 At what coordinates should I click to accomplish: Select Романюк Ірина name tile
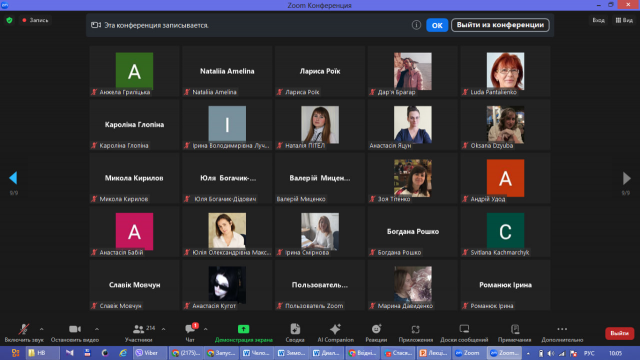tap(505, 285)
